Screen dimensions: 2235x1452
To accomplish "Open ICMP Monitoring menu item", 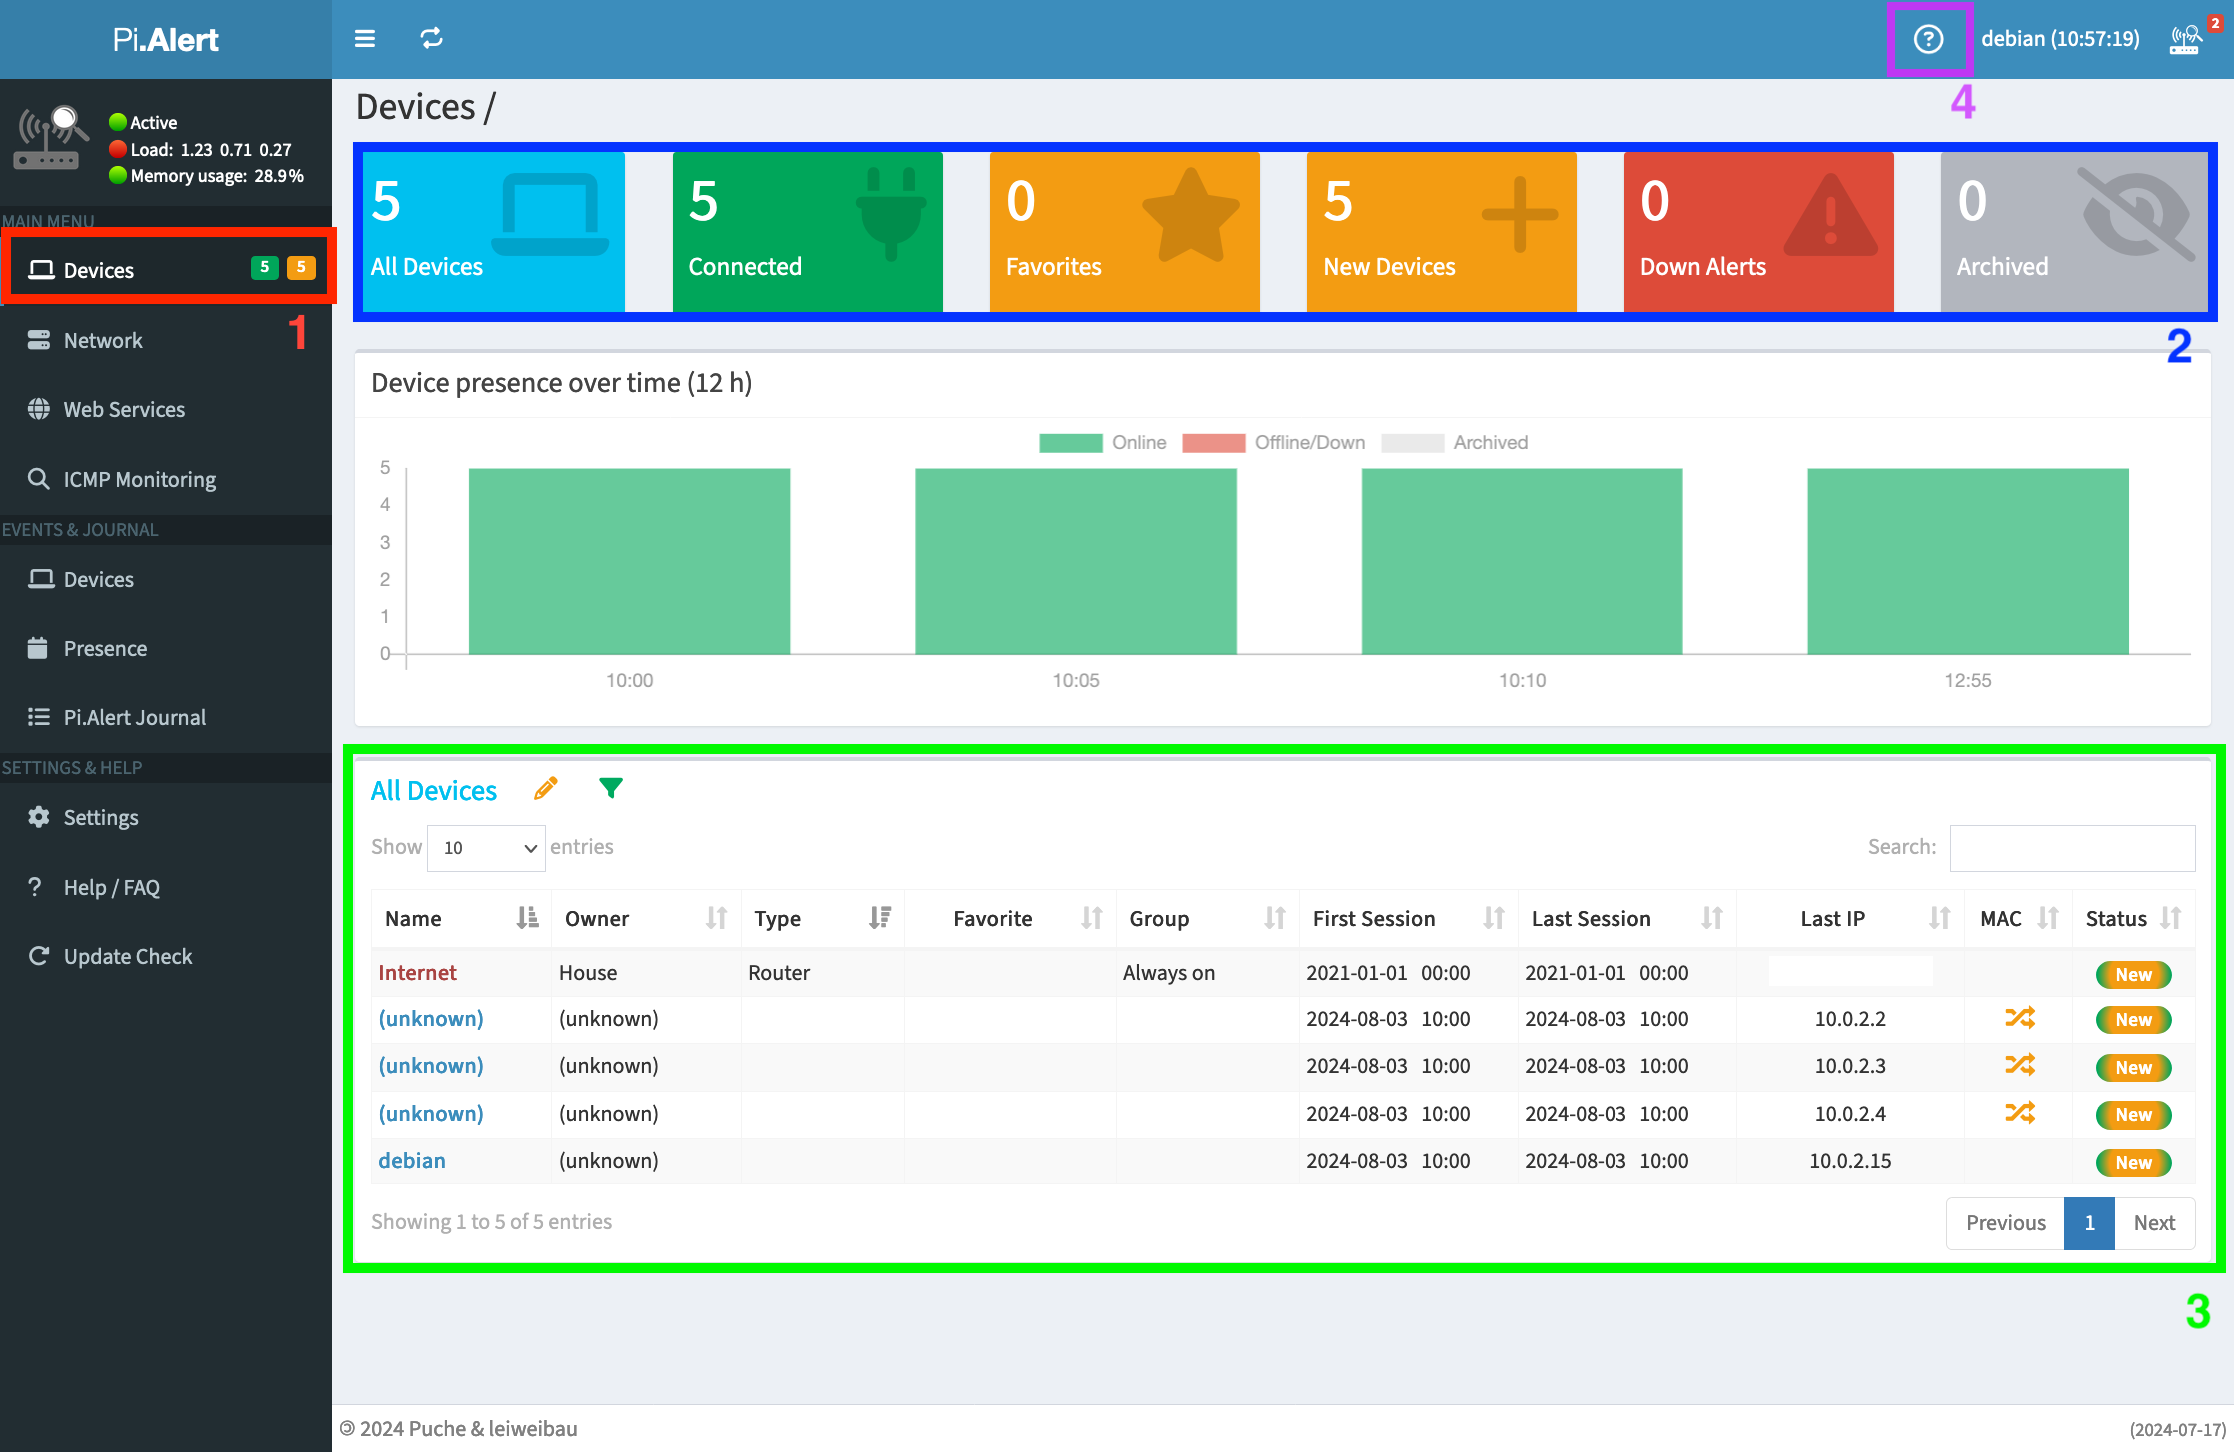I will point(139,479).
